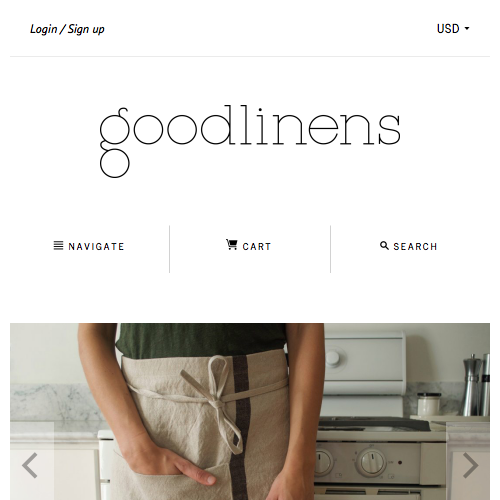Click the Sign up link

pos(86,29)
